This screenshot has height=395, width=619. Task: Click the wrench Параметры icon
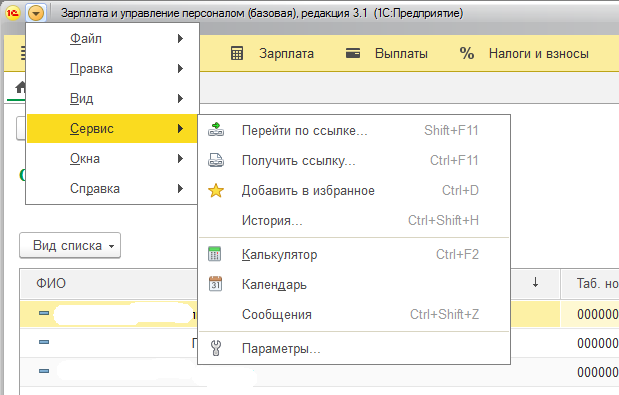click(x=216, y=348)
